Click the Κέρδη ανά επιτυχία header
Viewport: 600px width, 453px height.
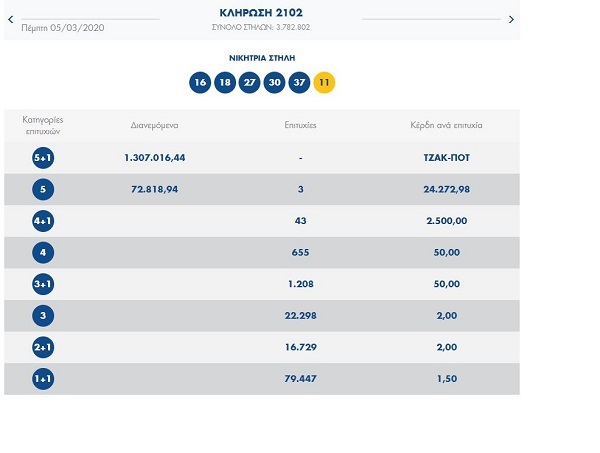pyautogui.click(x=447, y=126)
